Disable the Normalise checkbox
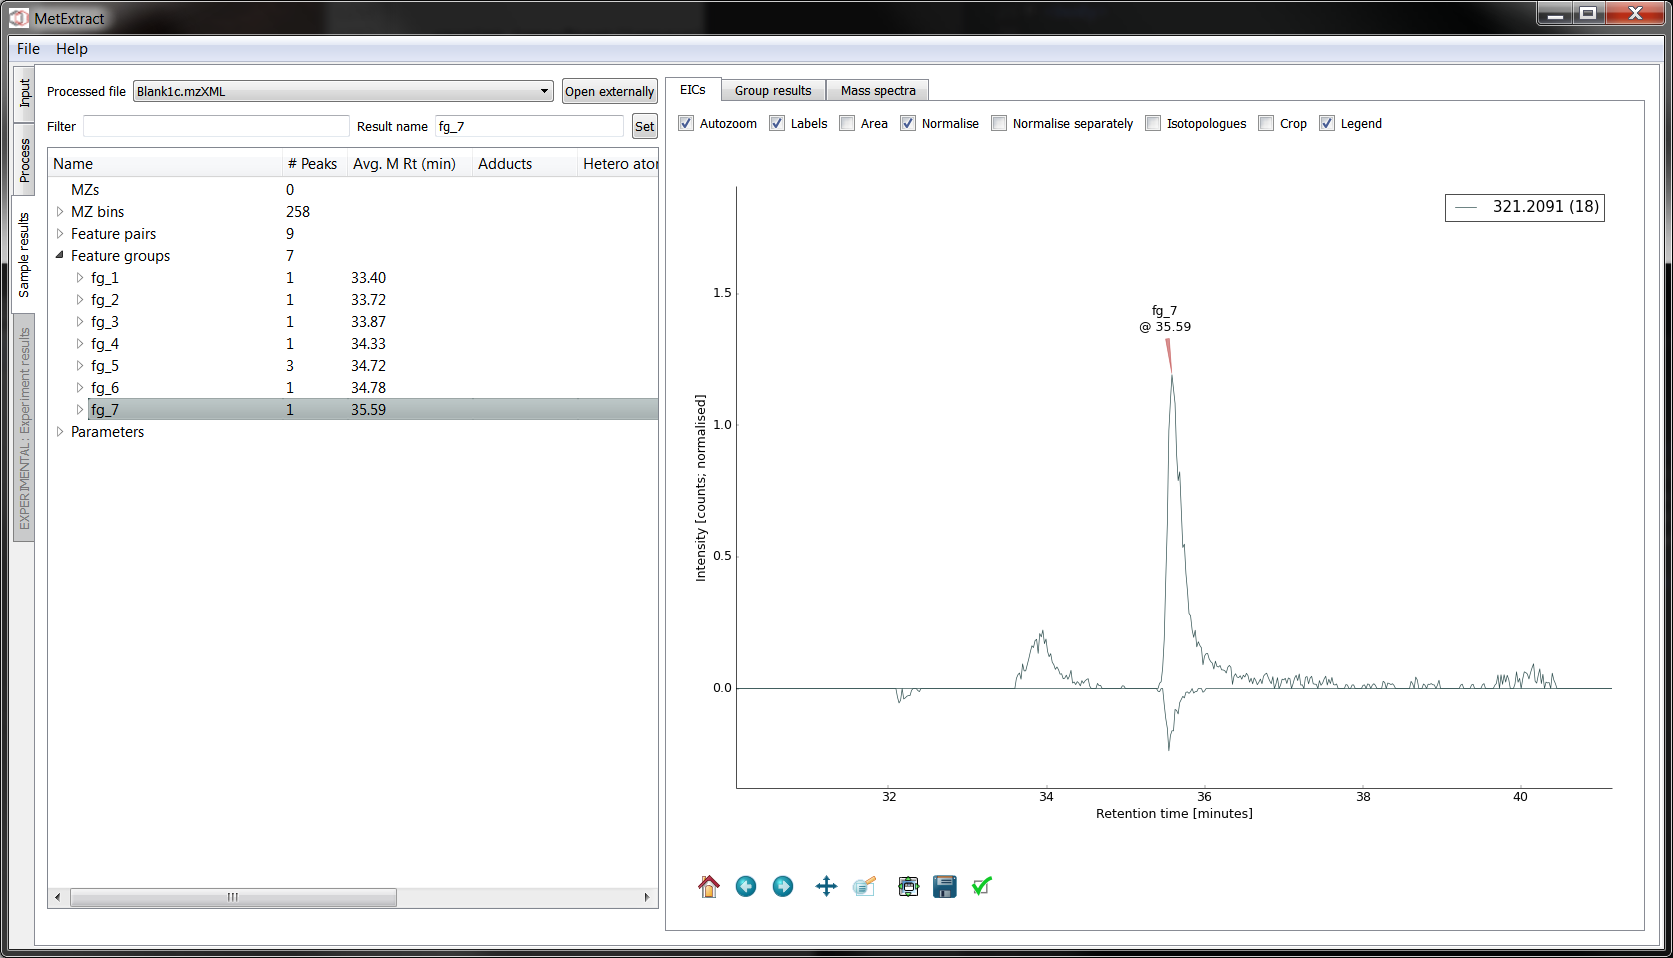The image size is (1673, 958). click(x=908, y=123)
